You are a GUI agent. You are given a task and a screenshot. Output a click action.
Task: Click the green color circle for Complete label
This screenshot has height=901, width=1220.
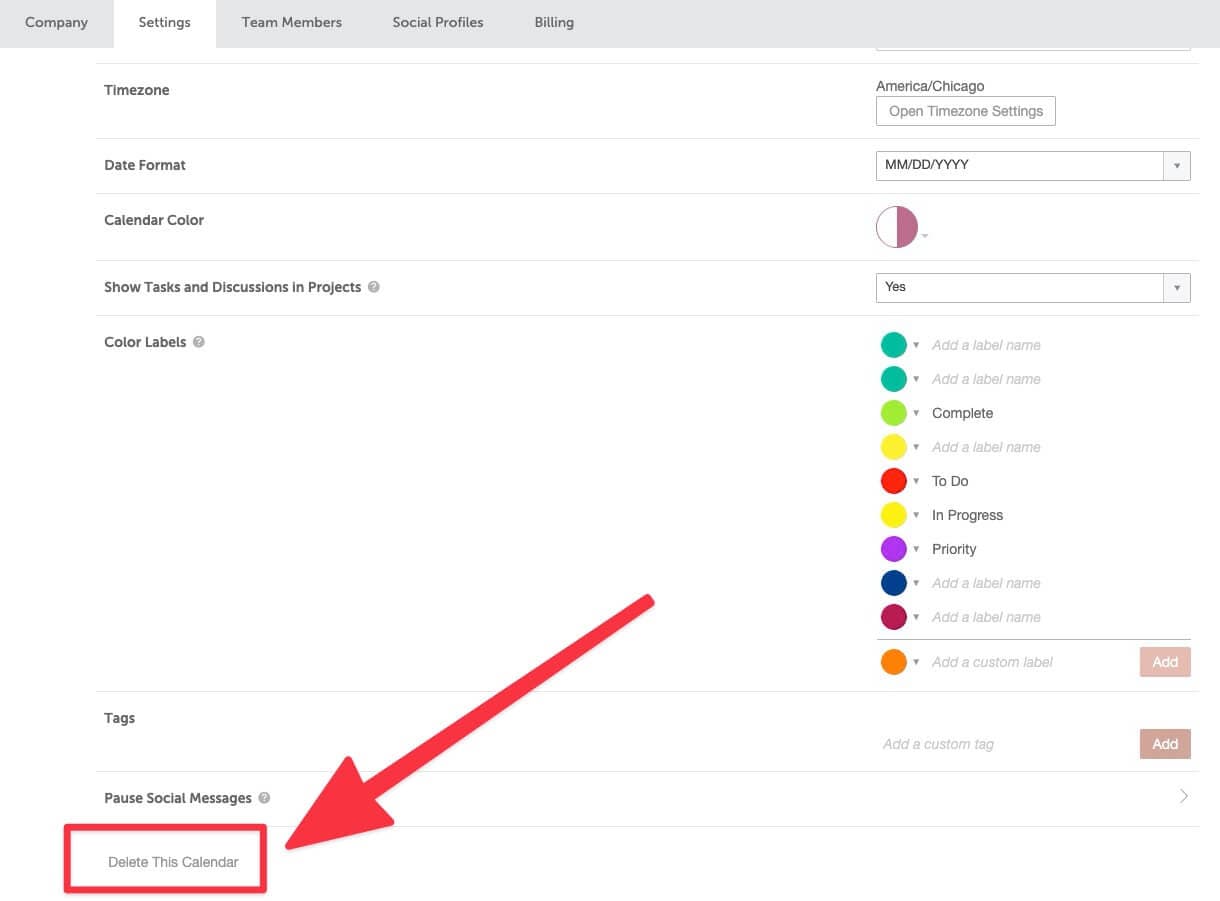tap(893, 413)
